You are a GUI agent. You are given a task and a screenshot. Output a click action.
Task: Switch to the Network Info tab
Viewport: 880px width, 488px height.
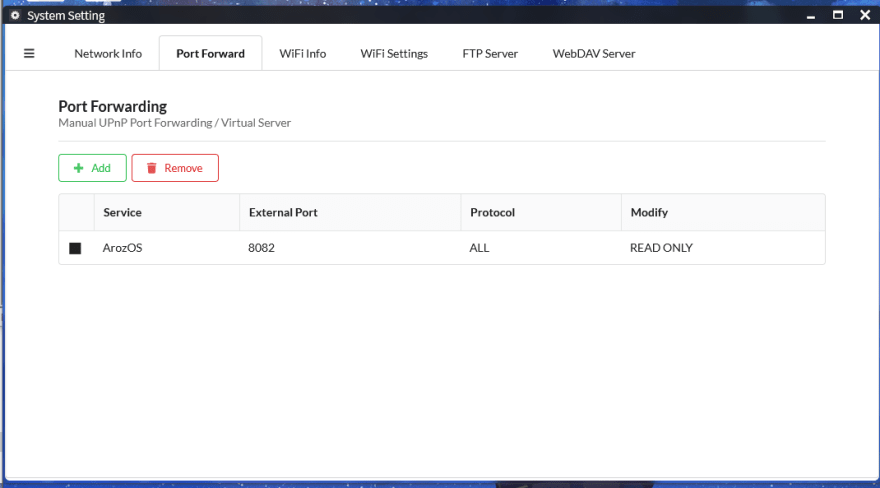[x=108, y=53]
